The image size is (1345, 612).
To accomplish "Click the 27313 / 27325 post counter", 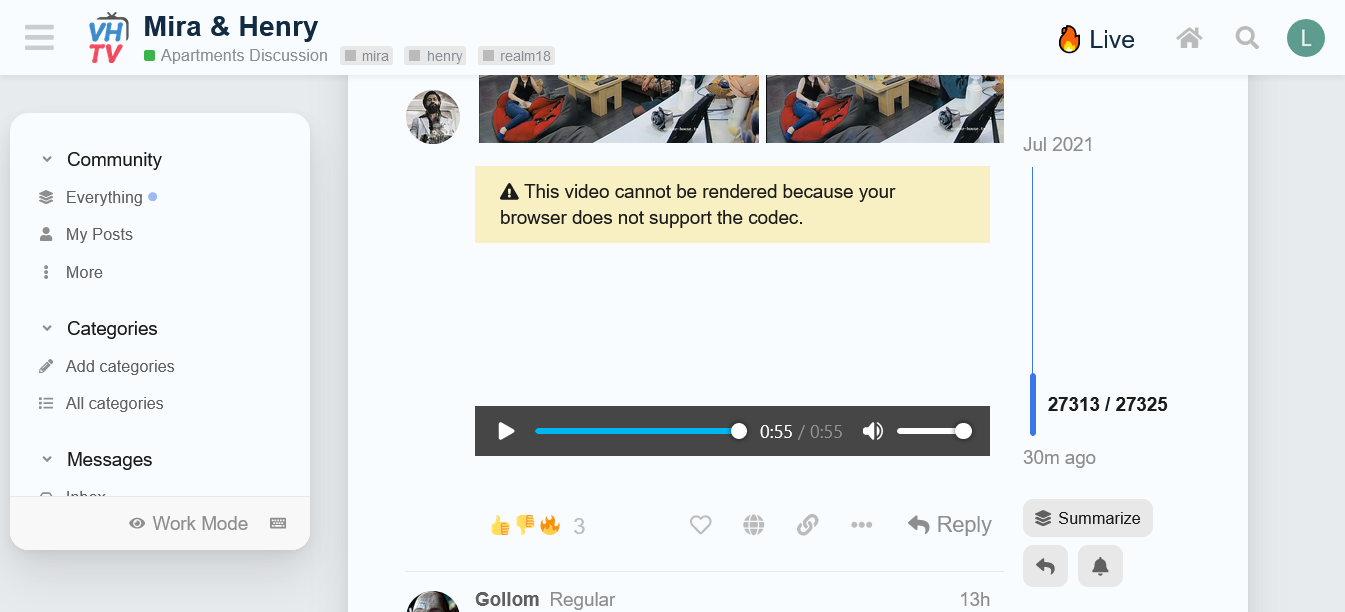I will click(x=1107, y=405).
